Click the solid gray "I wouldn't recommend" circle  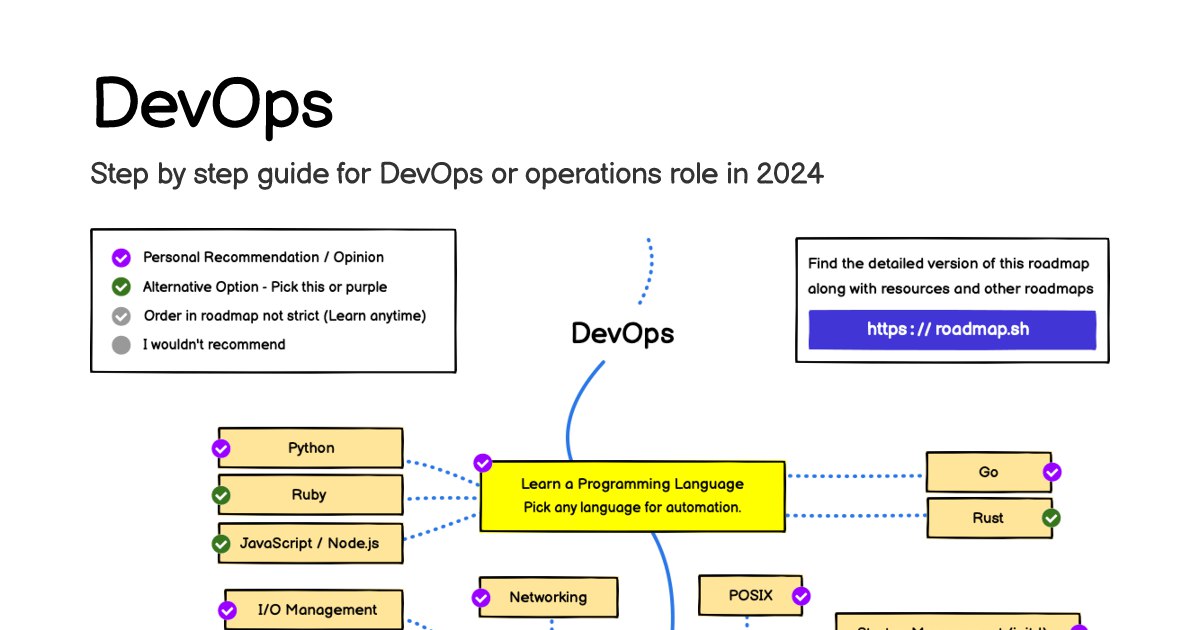(x=121, y=345)
